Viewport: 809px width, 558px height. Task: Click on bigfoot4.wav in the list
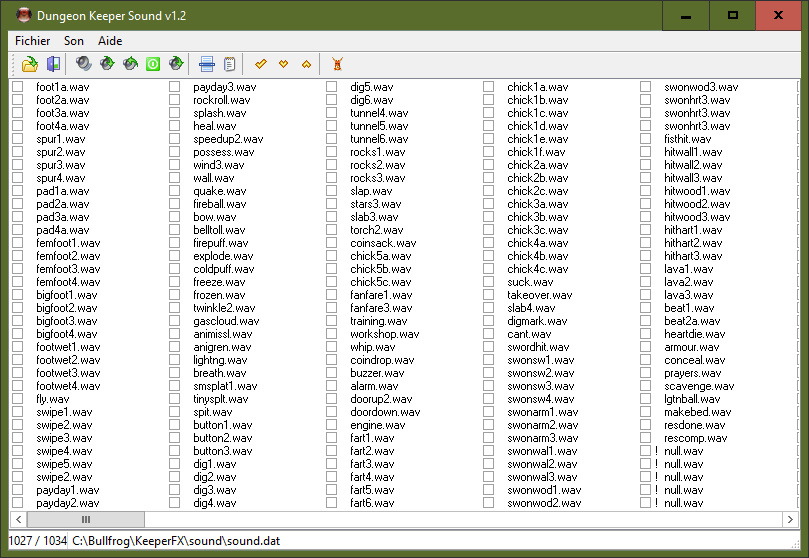click(x=67, y=334)
